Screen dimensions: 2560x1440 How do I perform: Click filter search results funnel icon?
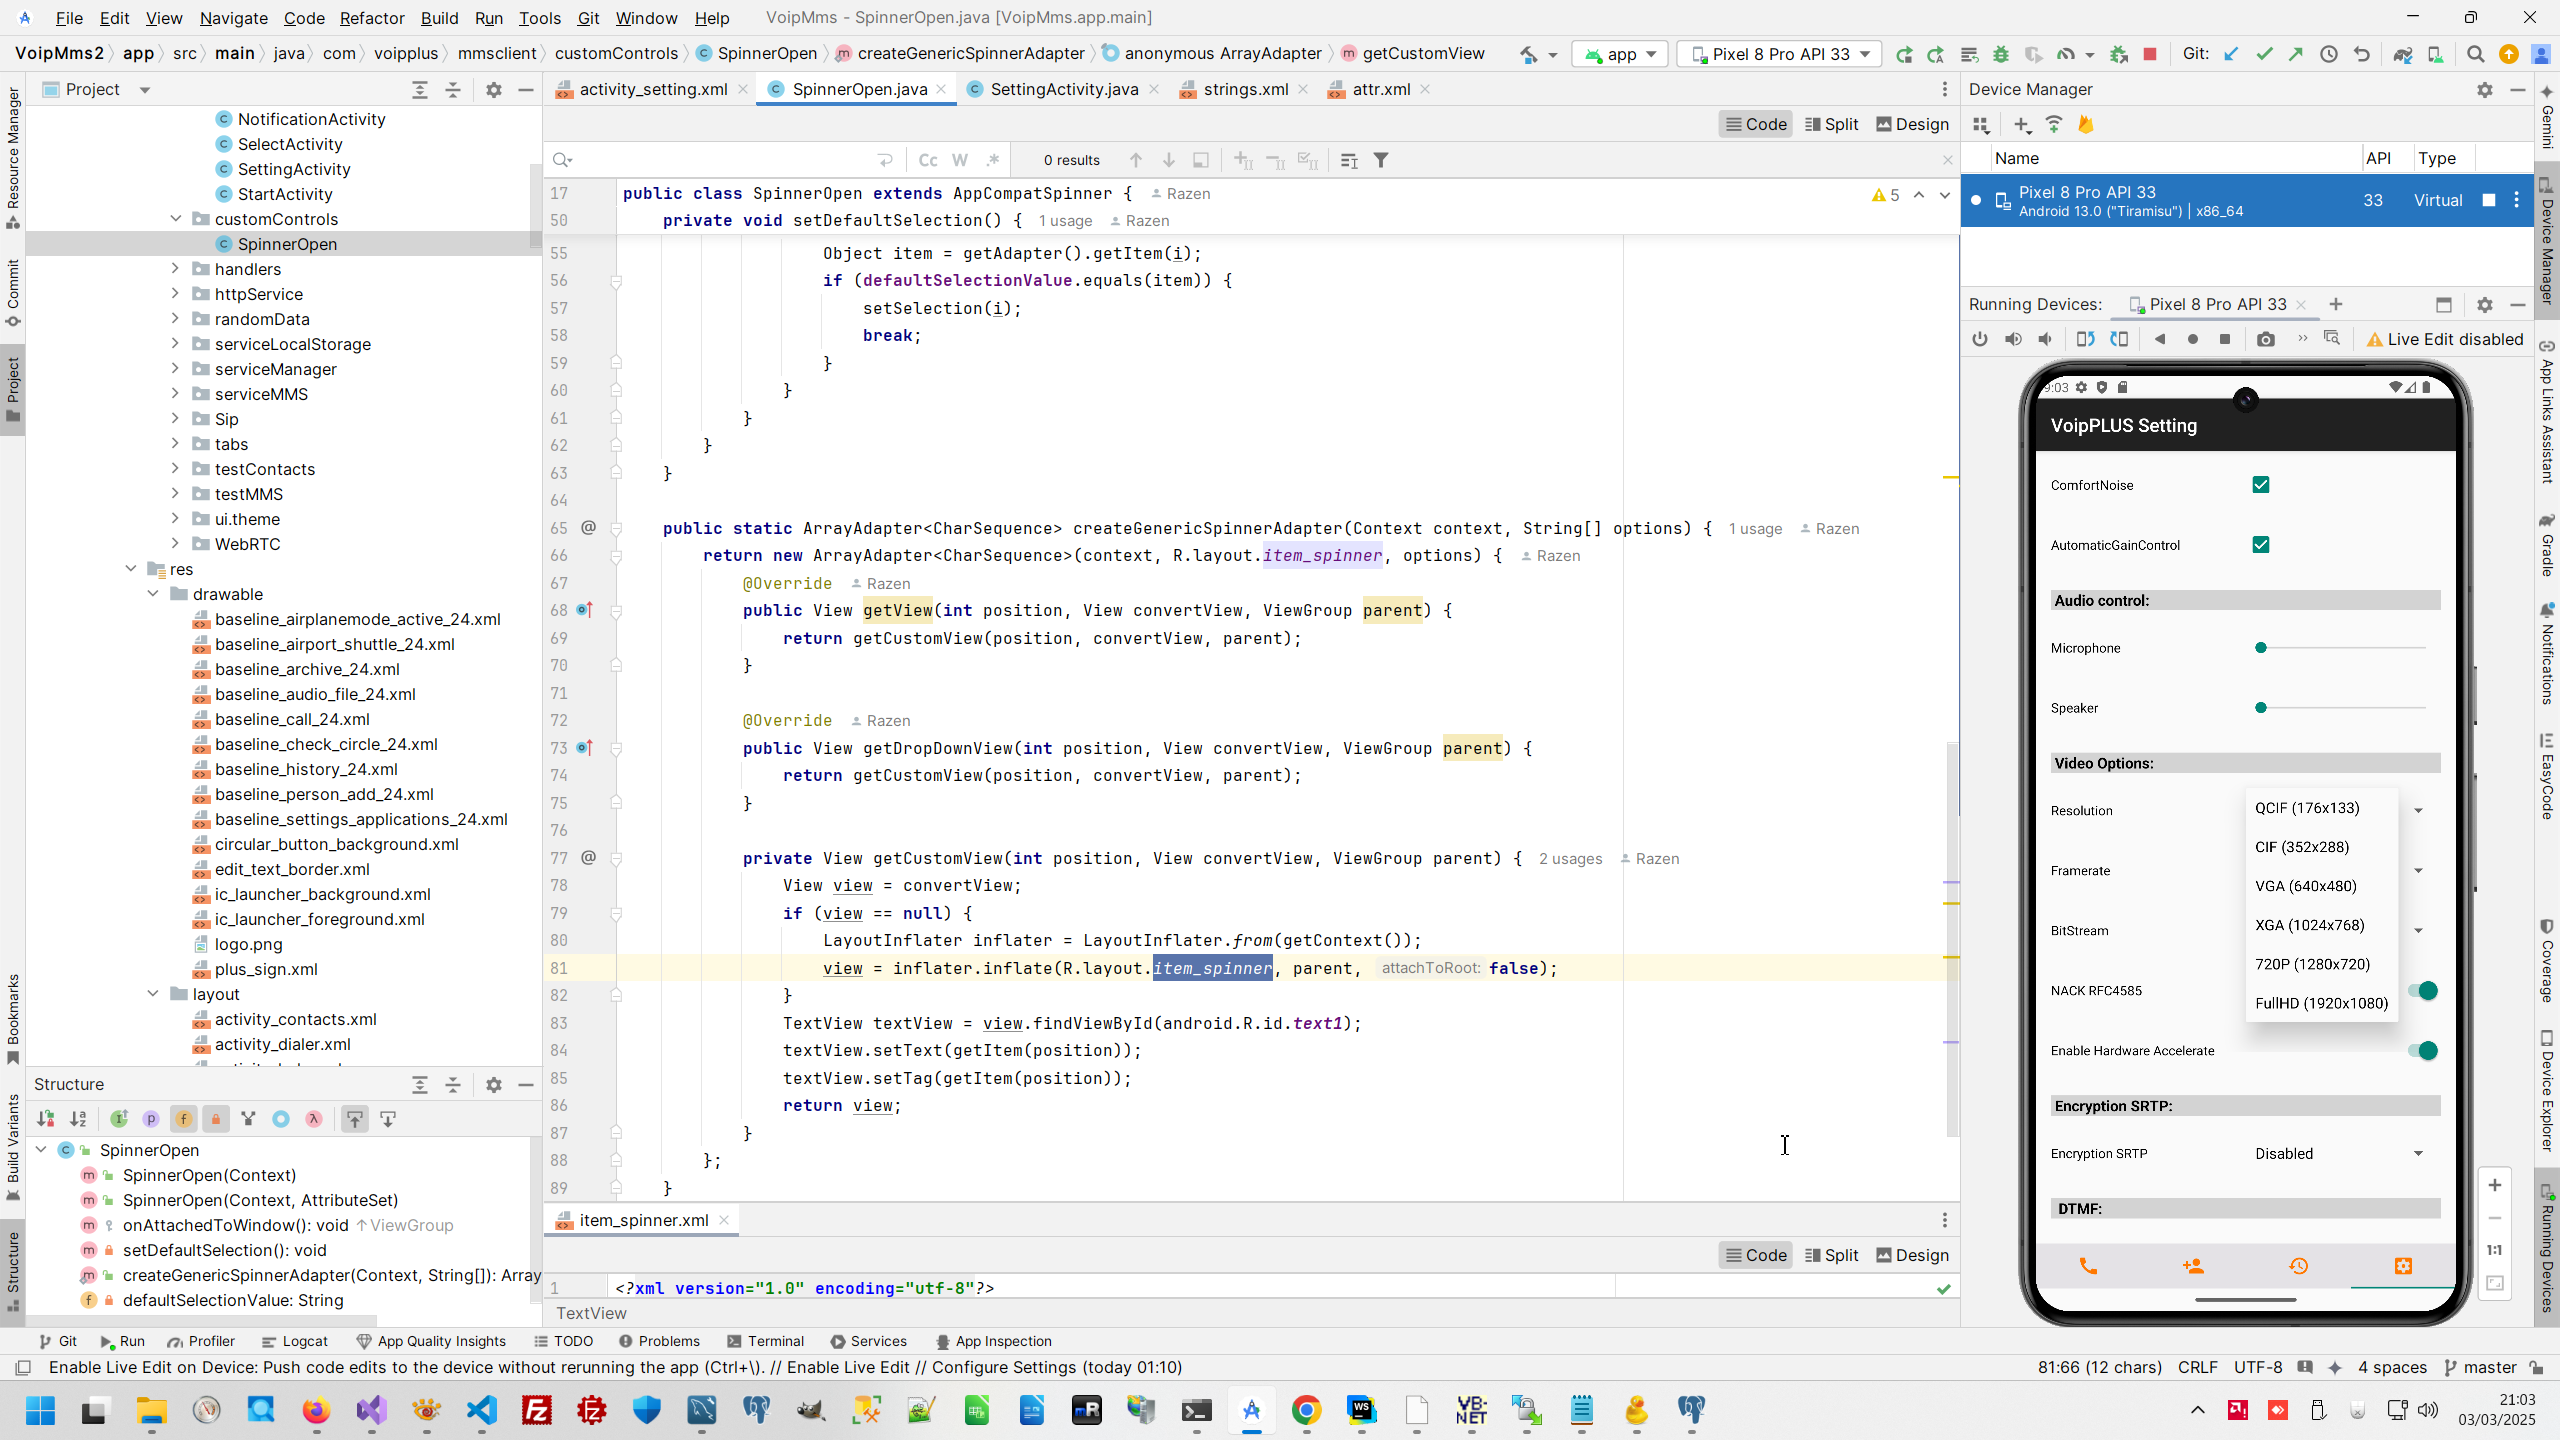click(x=1380, y=160)
